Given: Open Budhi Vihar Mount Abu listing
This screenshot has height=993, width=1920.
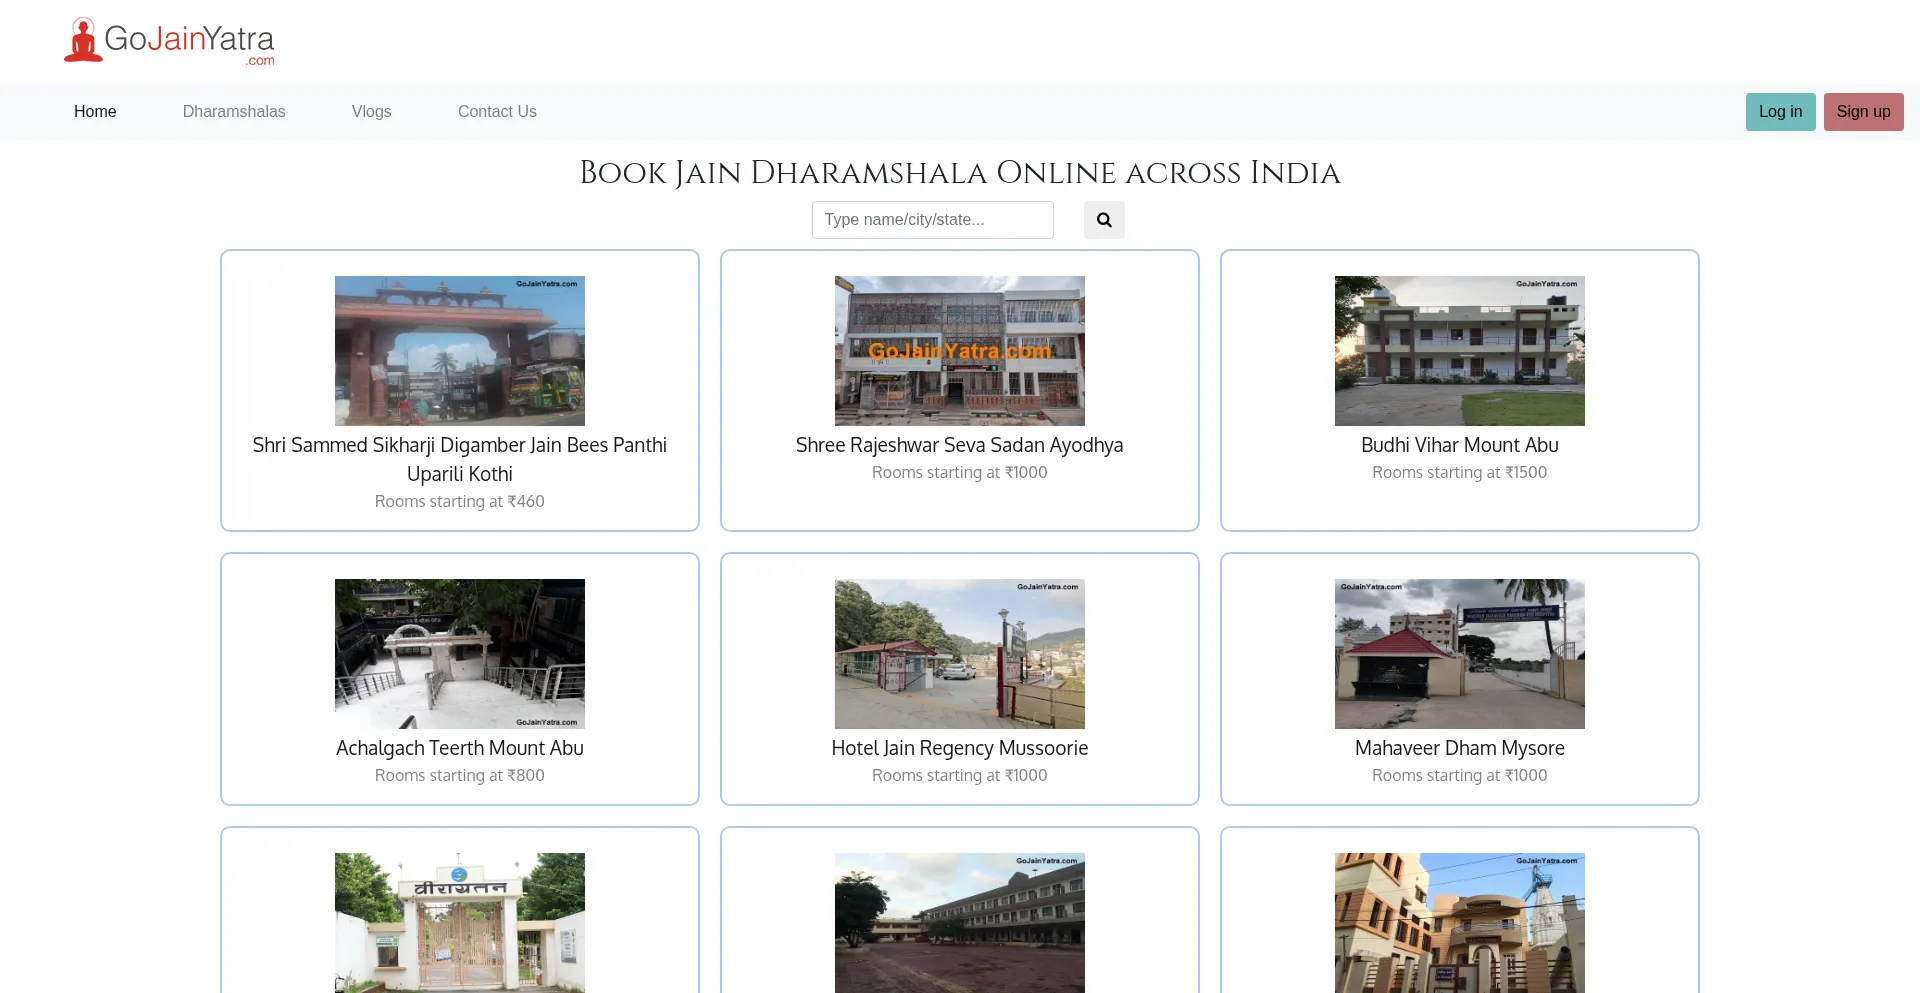Looking at the screenshot, I should (x=1459, y=444).
